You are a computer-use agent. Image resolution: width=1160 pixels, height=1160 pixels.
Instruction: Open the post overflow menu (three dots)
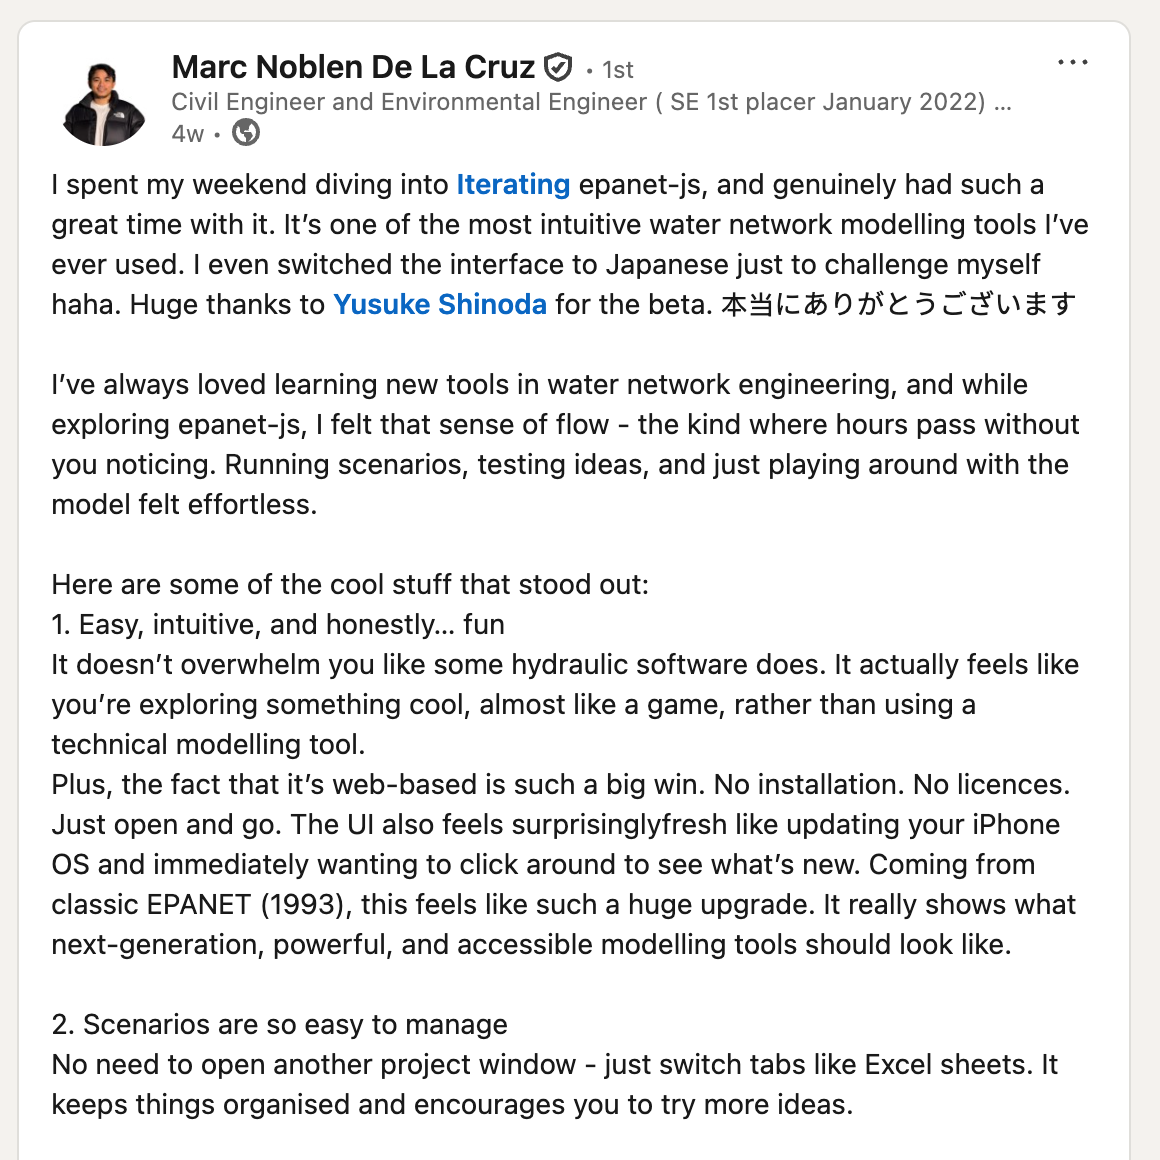point(1072,62)
